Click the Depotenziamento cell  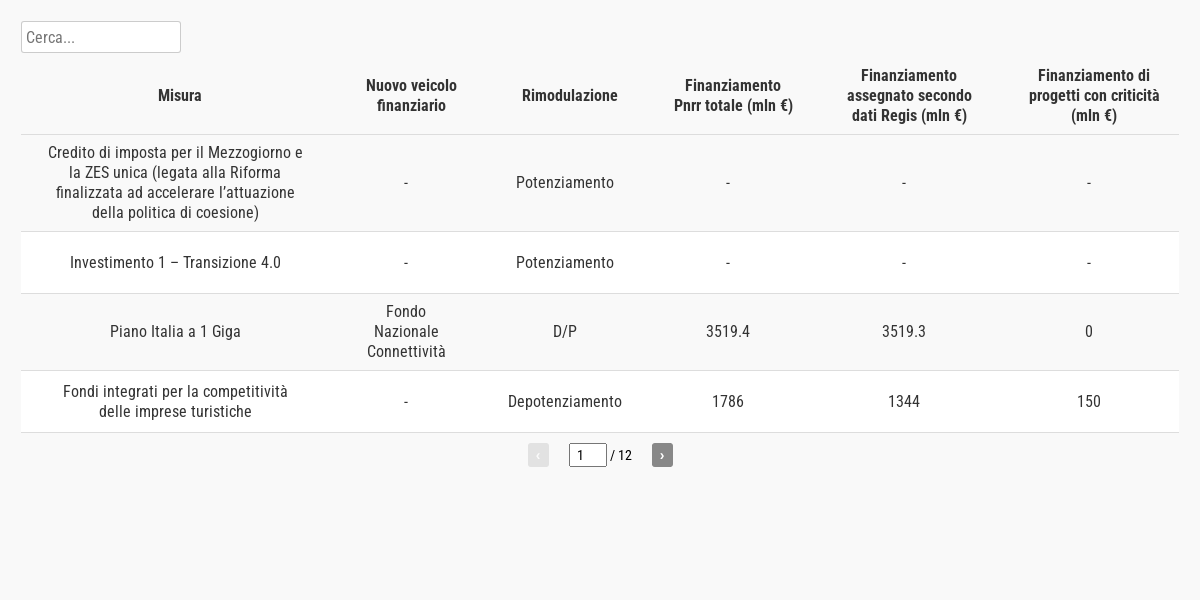coord(565,402)
